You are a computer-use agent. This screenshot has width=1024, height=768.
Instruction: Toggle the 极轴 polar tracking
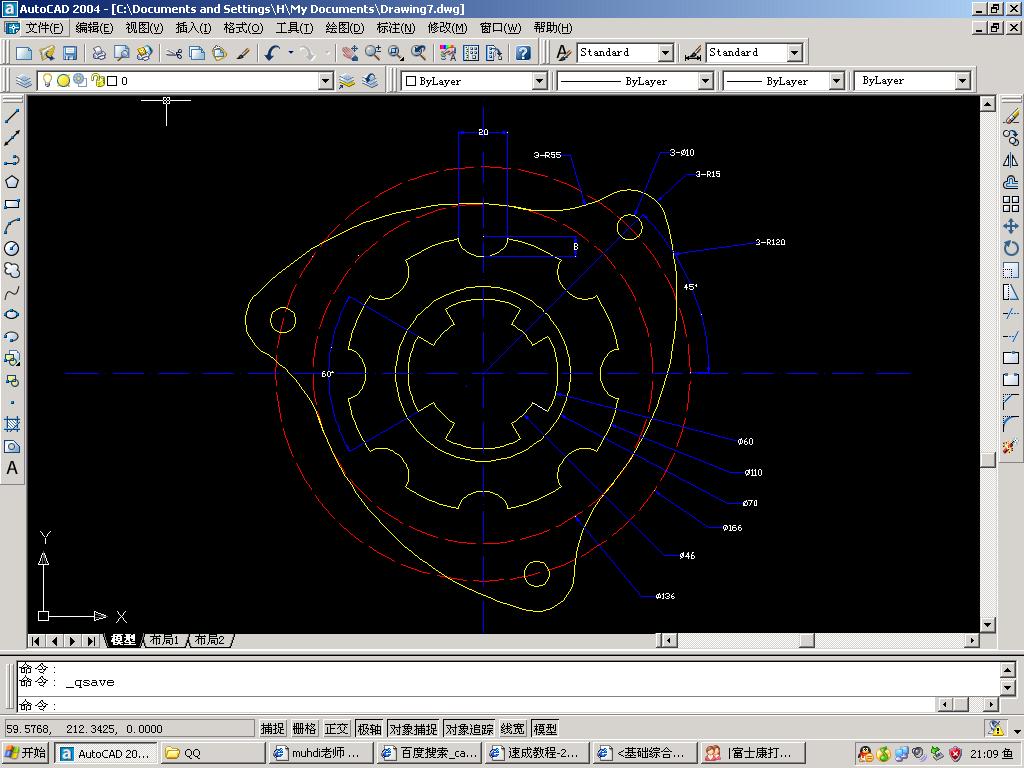(x=369, y=729)
